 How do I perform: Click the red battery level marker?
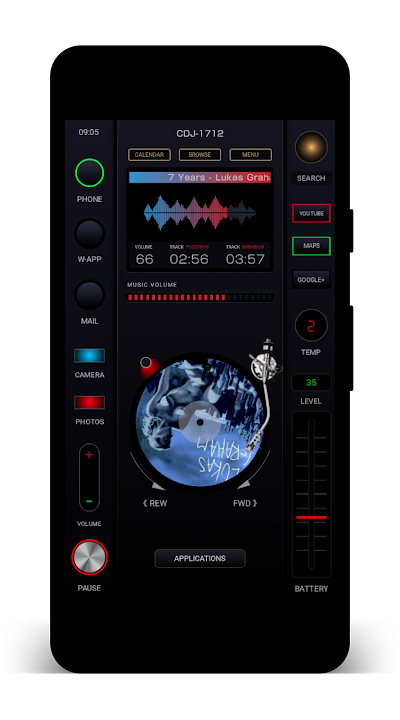(311, 518)
